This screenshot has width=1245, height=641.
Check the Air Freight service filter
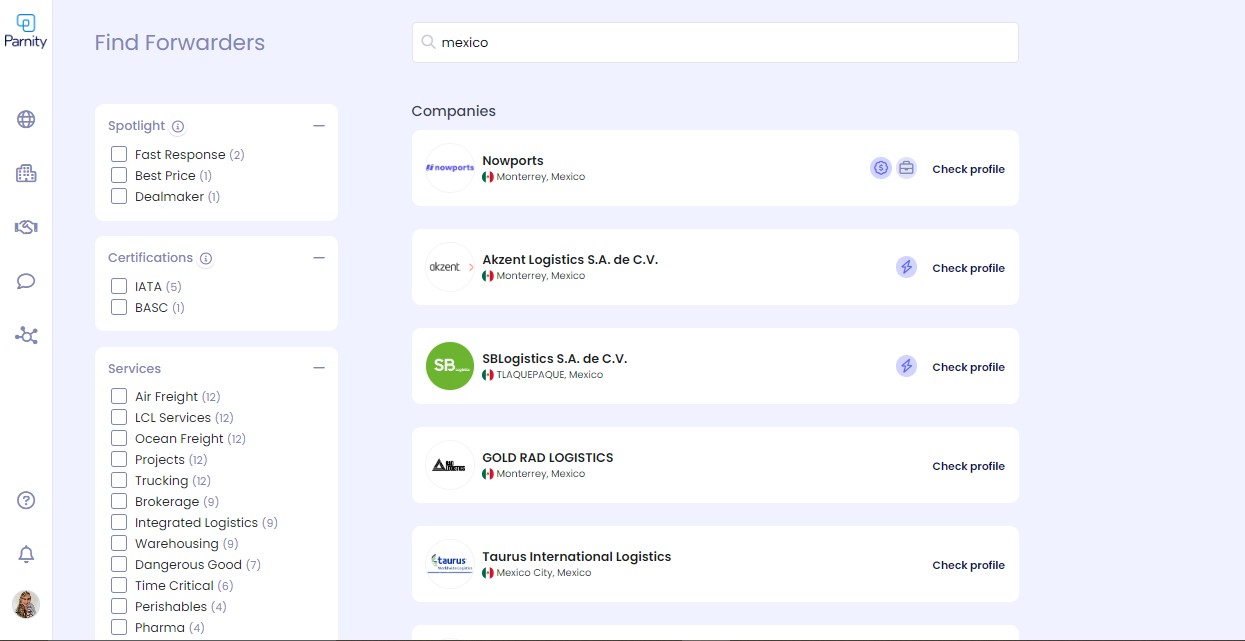point(119,396)
